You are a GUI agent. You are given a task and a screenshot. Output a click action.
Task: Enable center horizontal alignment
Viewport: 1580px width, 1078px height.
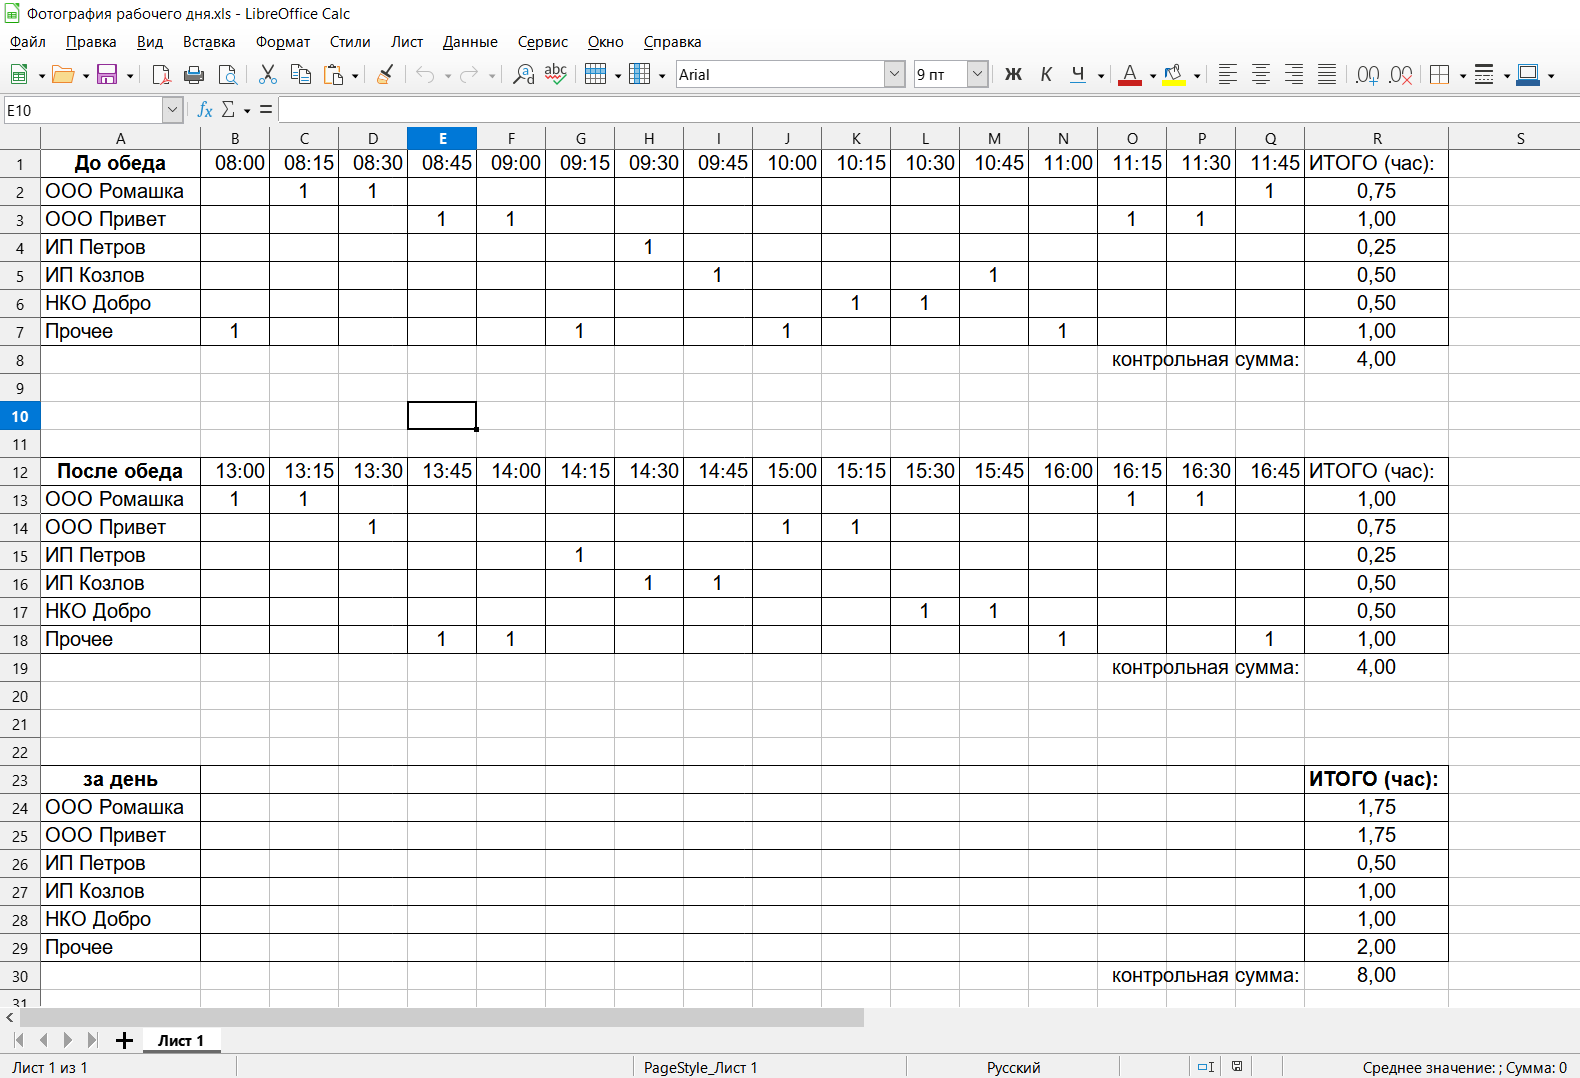(x=1261, y=75)
